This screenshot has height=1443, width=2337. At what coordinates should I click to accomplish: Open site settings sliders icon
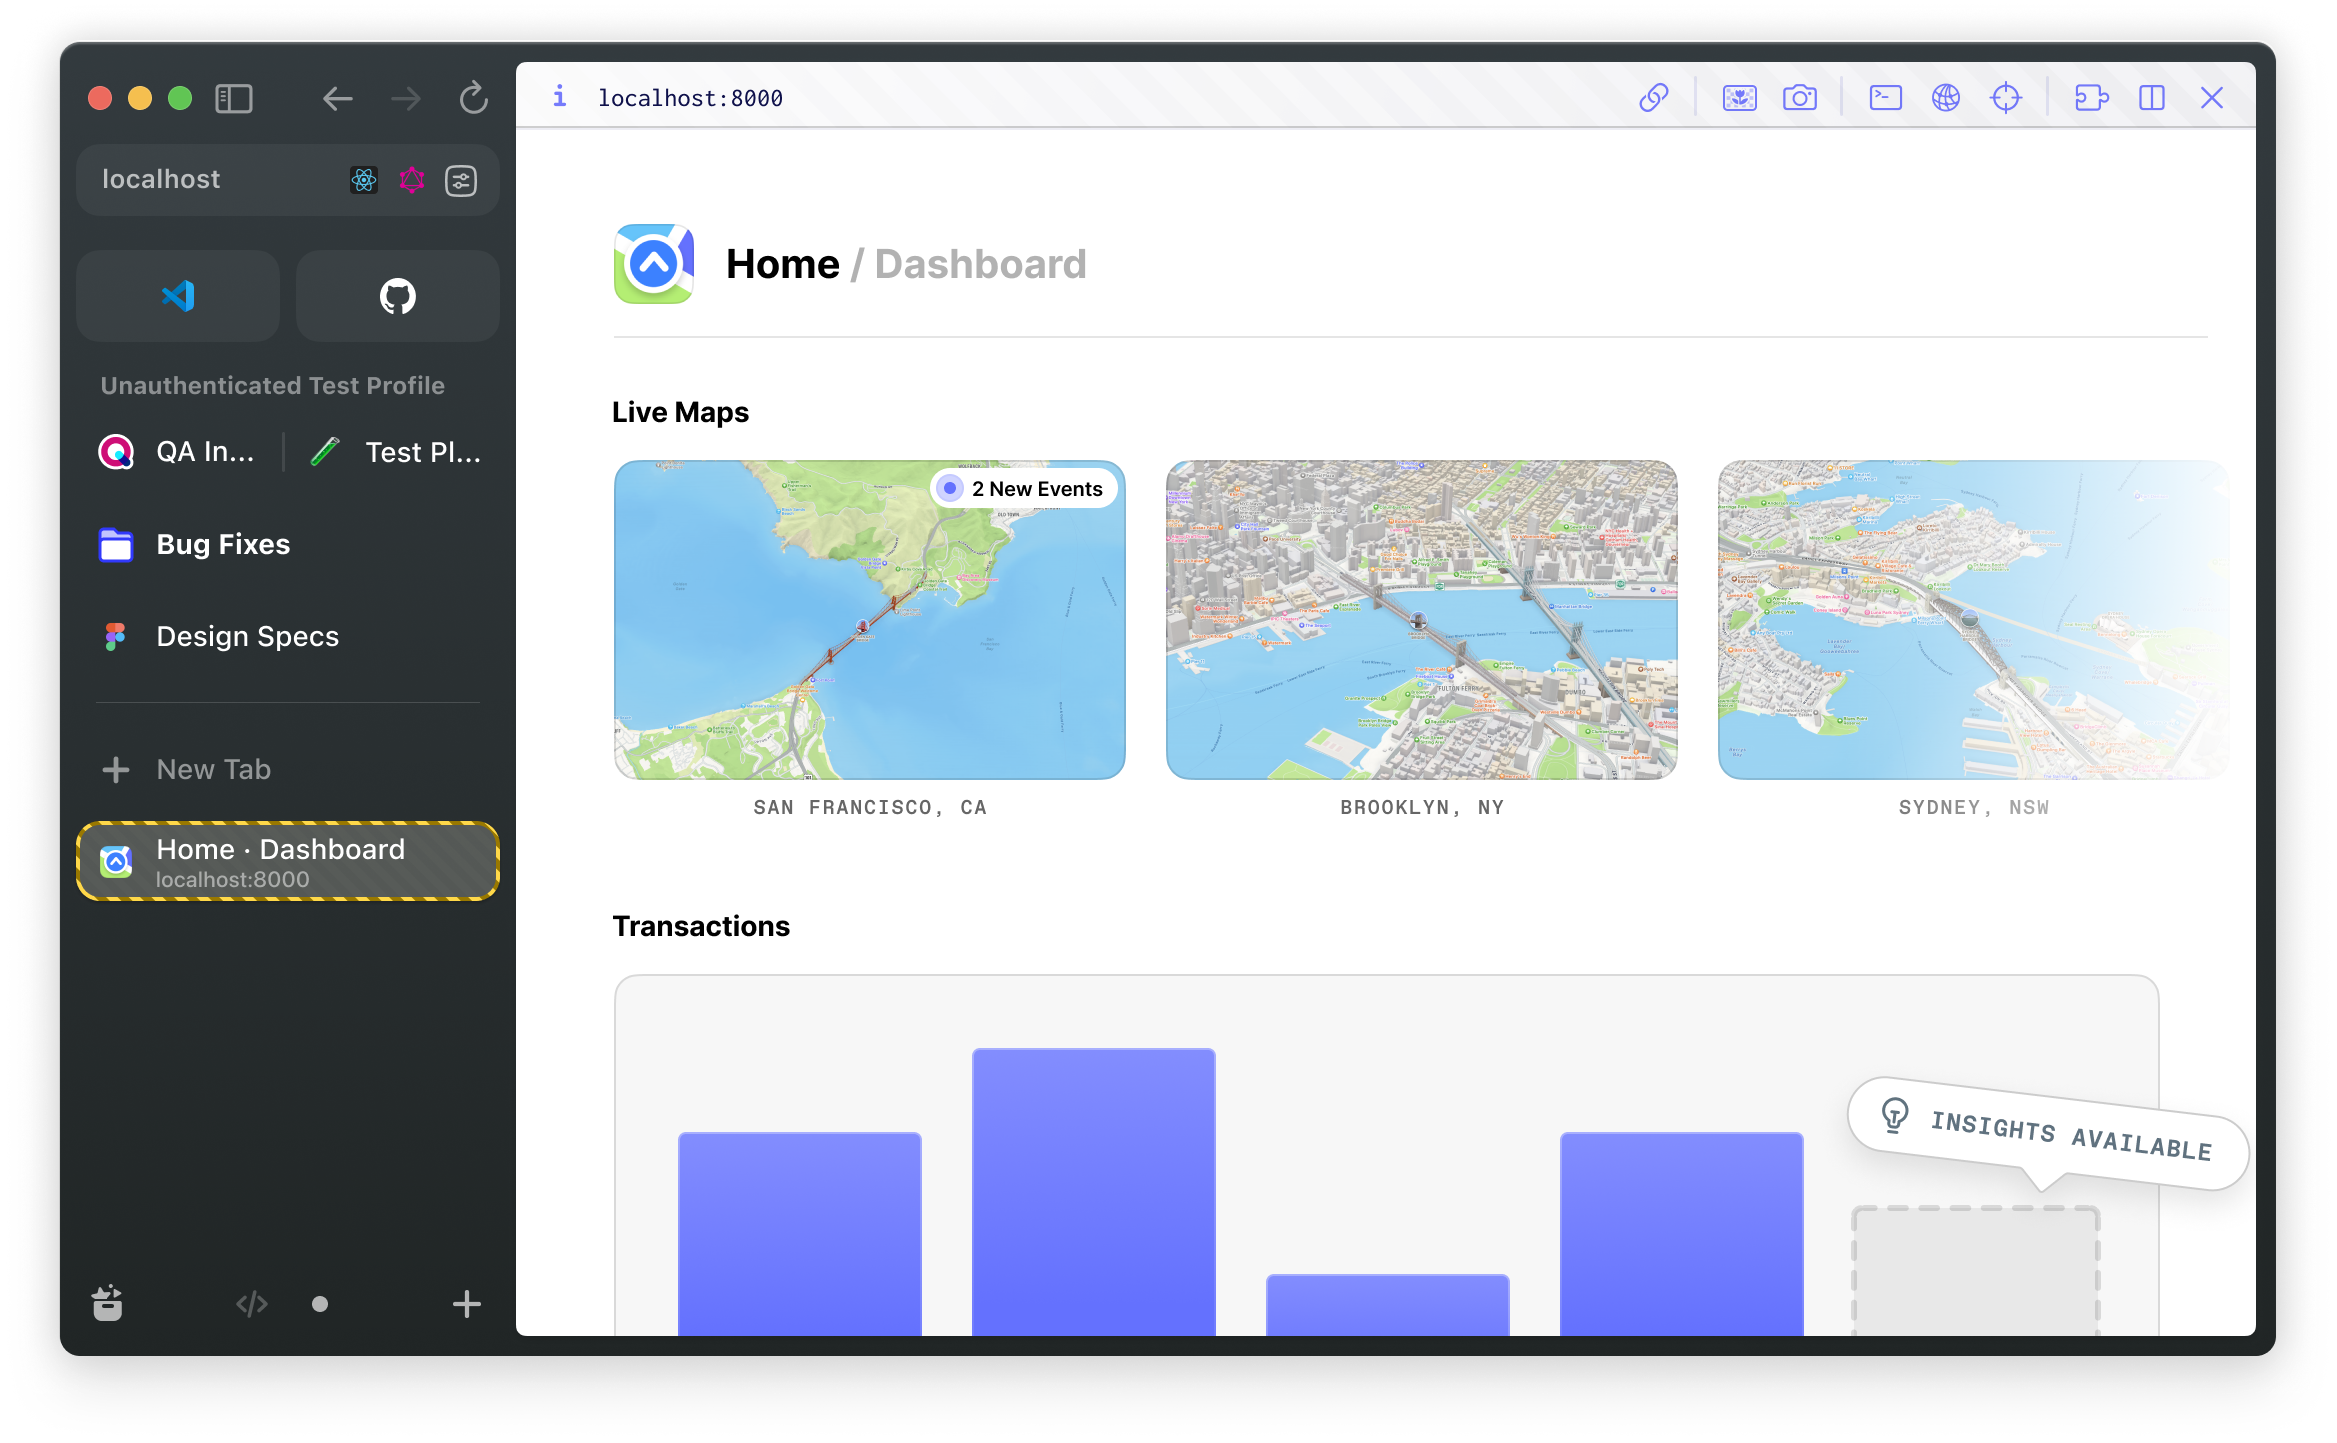click(x=461, y=180)
